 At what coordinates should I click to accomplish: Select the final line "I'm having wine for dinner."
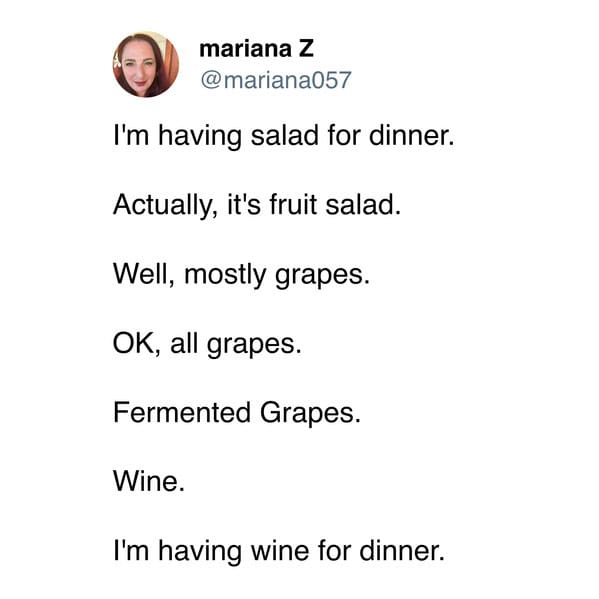(279, 551)
